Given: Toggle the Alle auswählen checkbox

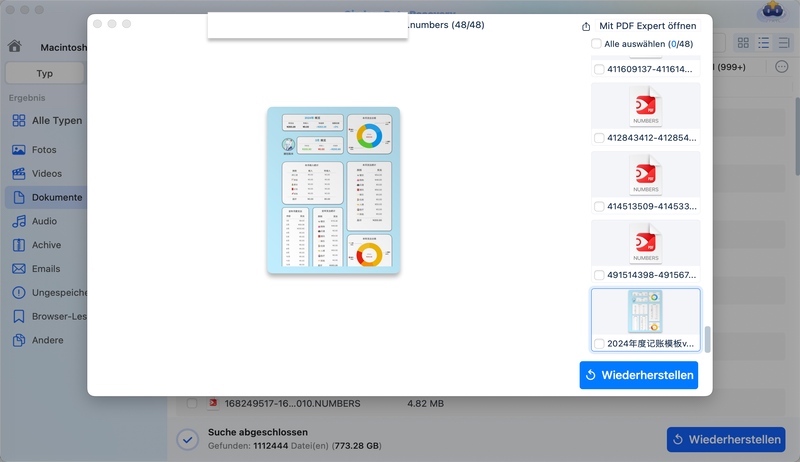Looking at the screenshot, I should tap(596, 43).
